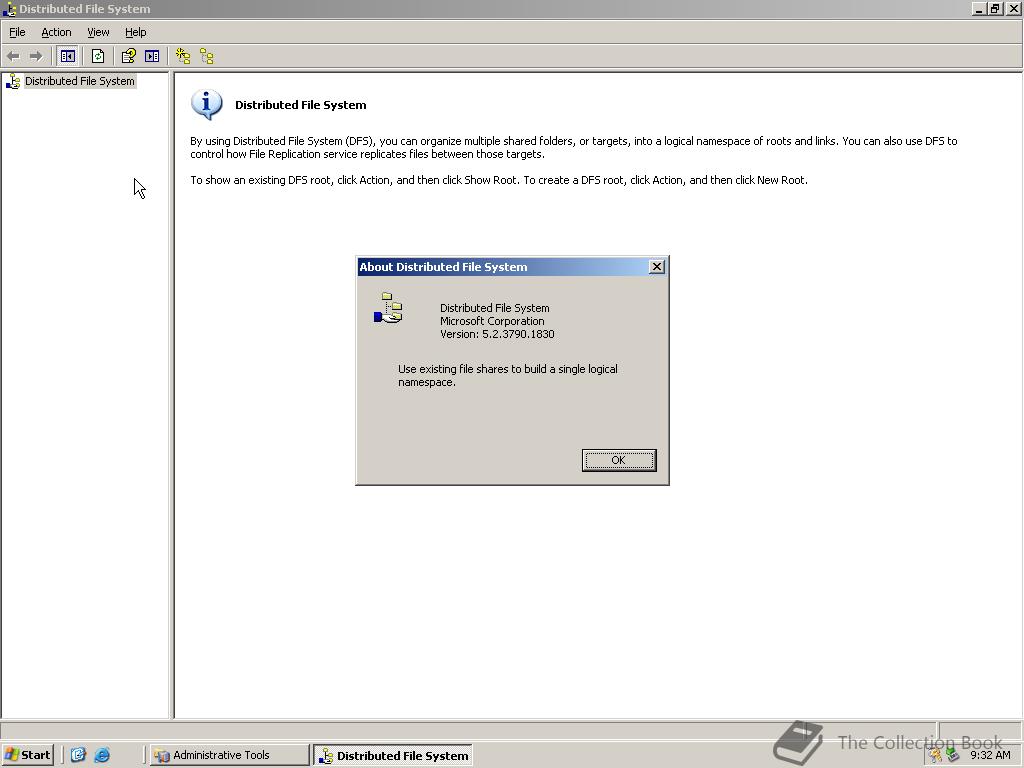Click the Version: 5.2.3790.1830 text
The image size is (1024, 768).
(x=497, y=334)
